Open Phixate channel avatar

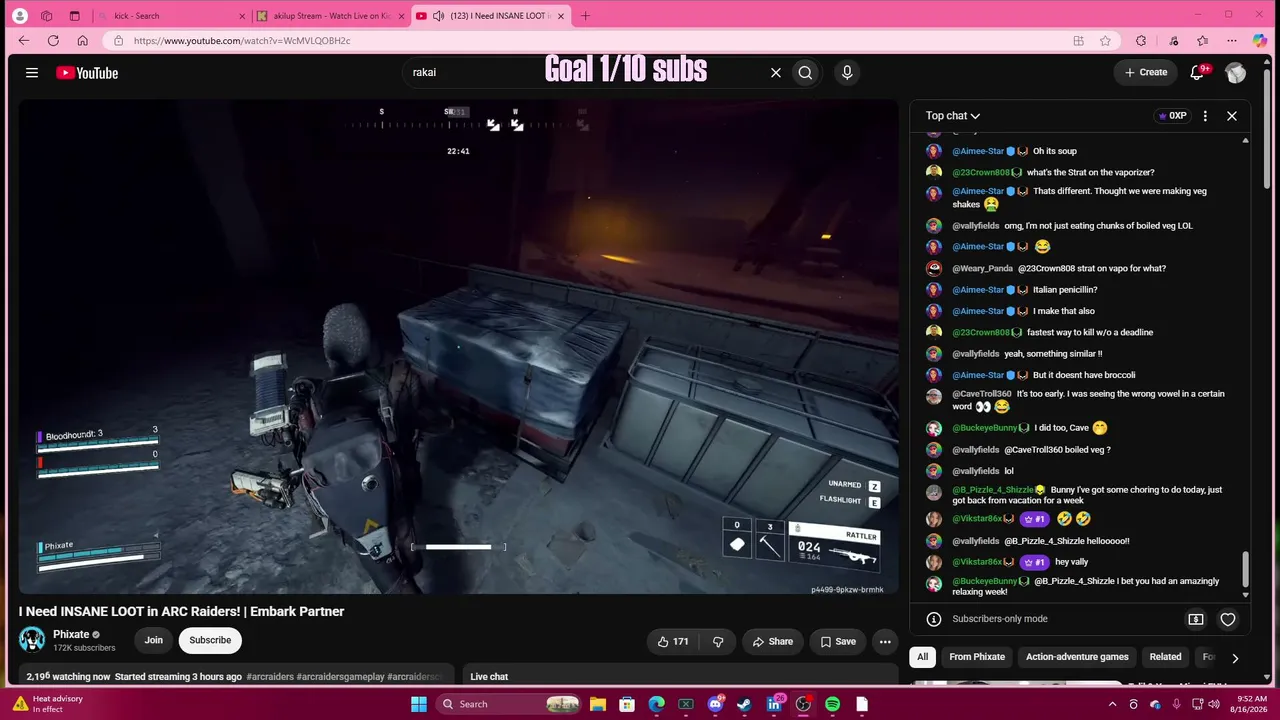coord(32,640)
